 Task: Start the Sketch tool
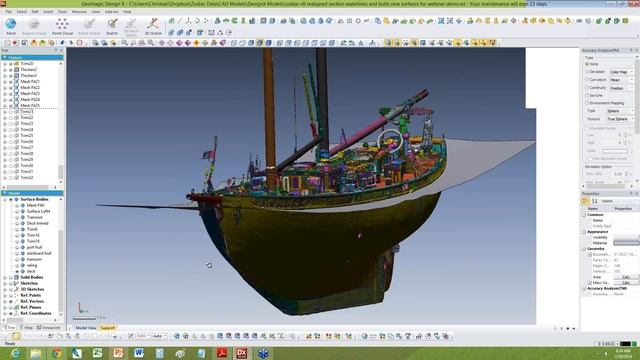tap(112, 27)
